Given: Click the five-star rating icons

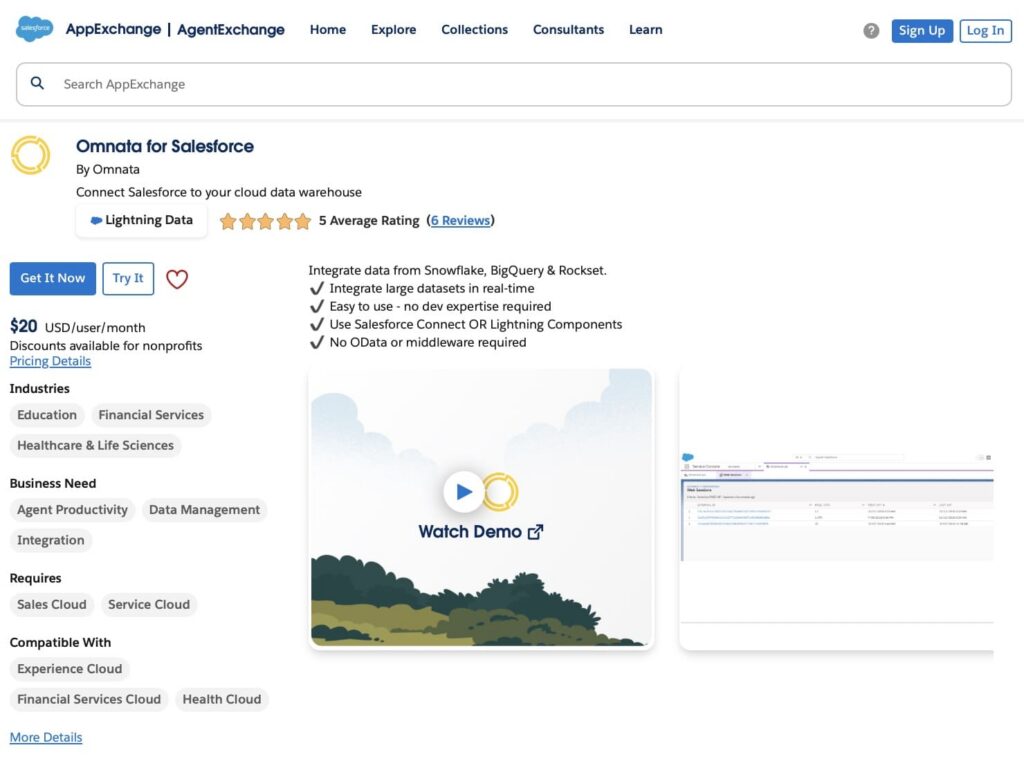Looking at the screenshot, I should [x=265, y=221].
